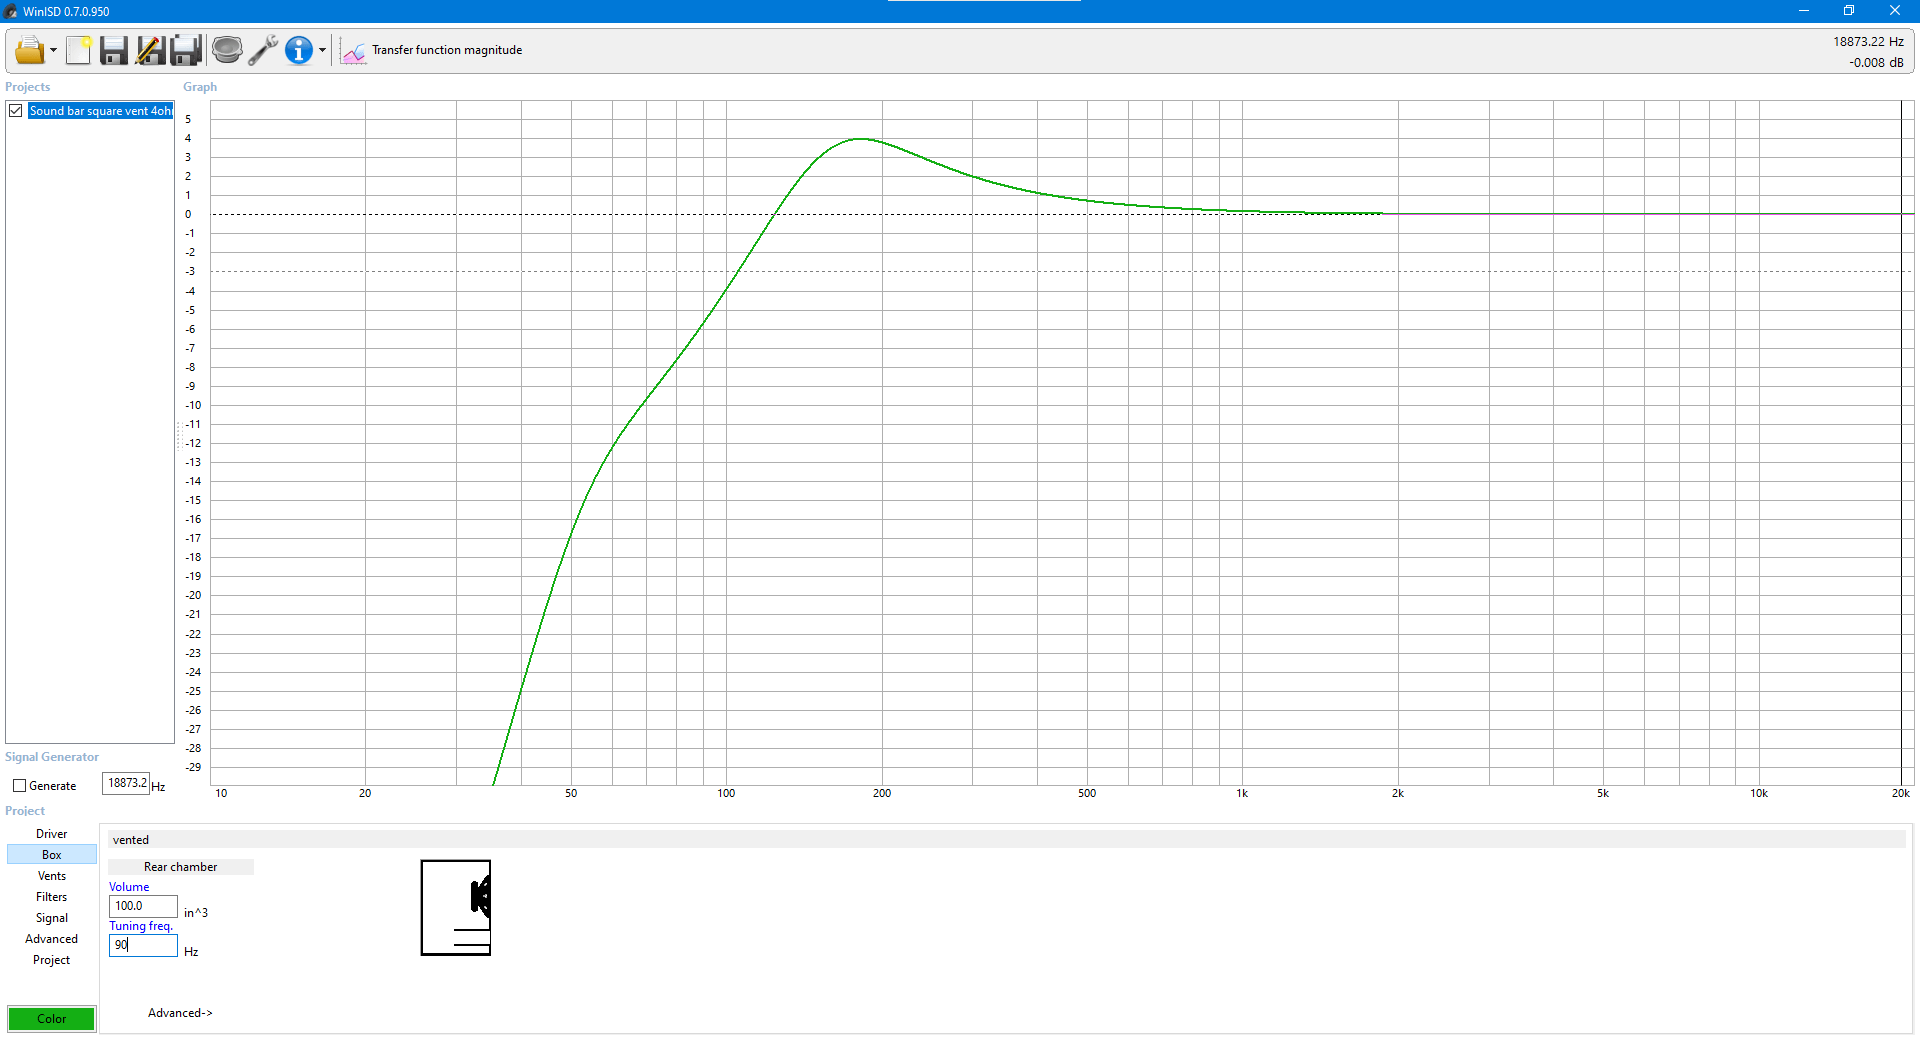Click the Hz unit beside tuning frequency
The image size is (1920, 1040).
(191, 952)
